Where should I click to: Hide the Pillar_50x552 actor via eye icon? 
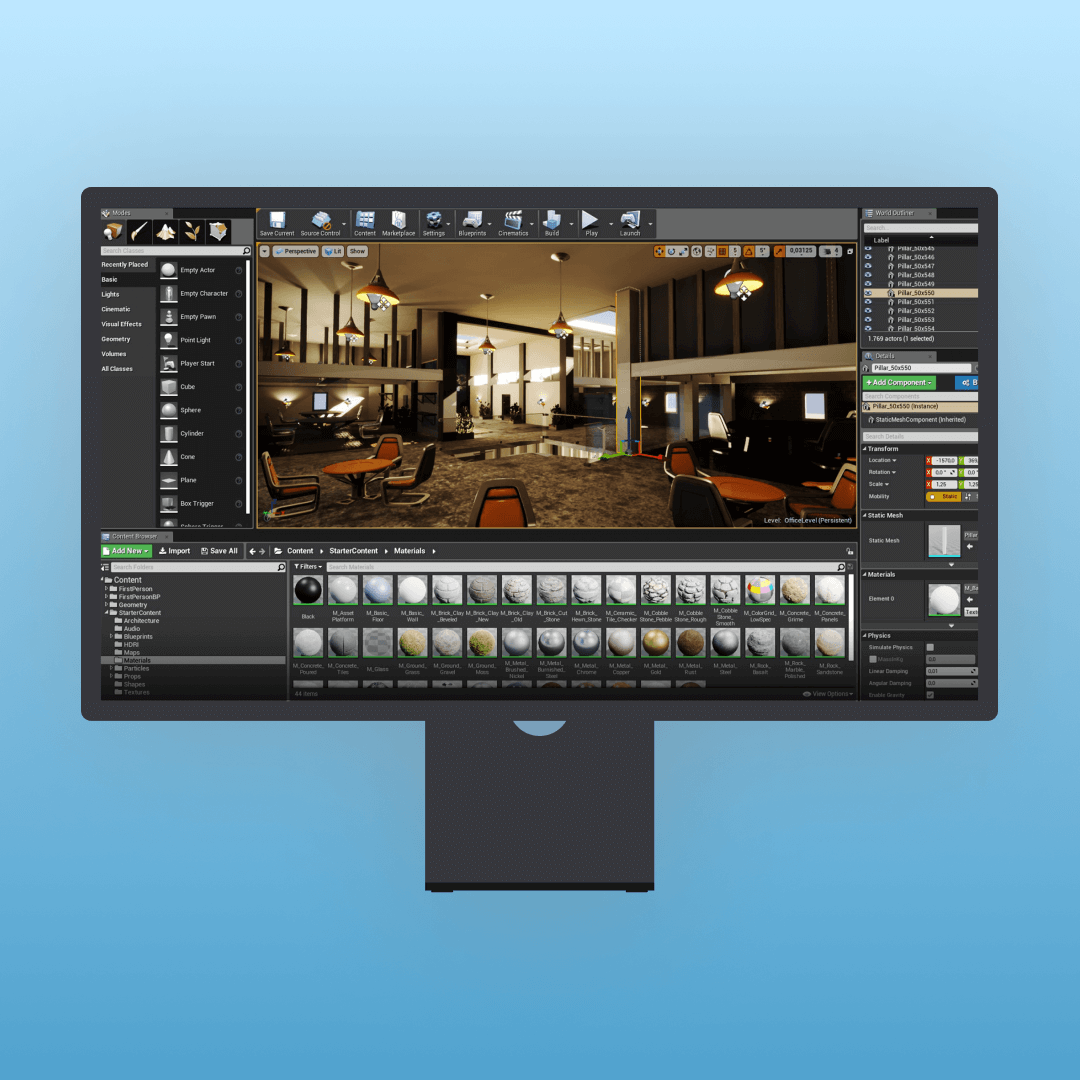tap(868, 311)
